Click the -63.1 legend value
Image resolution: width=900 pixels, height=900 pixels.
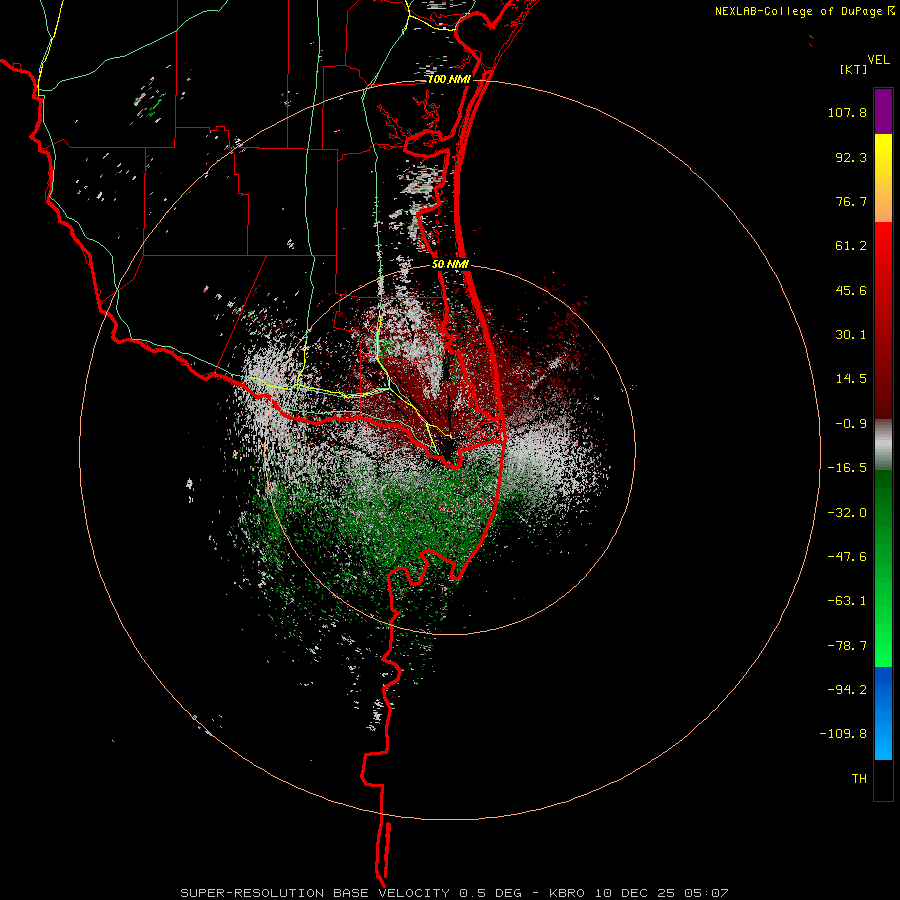click(847, 601)
